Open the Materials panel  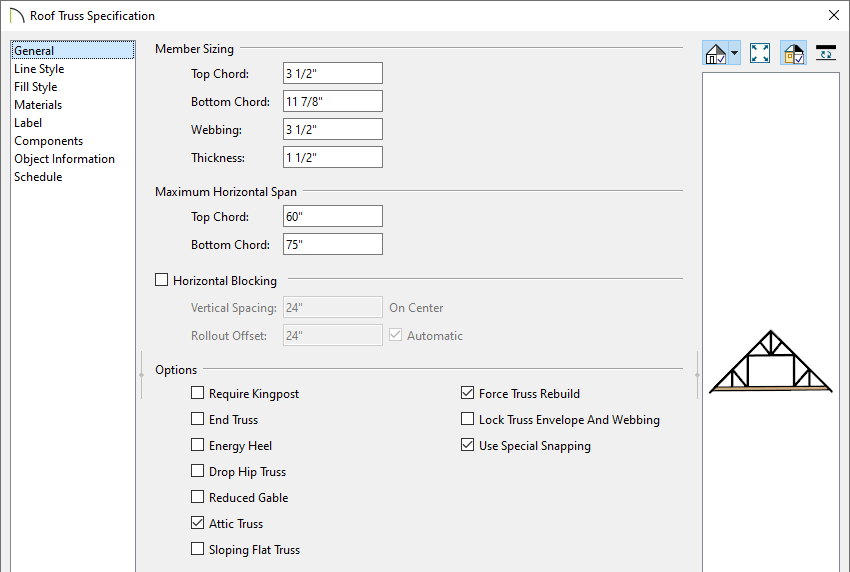click(x=38, y=105)
